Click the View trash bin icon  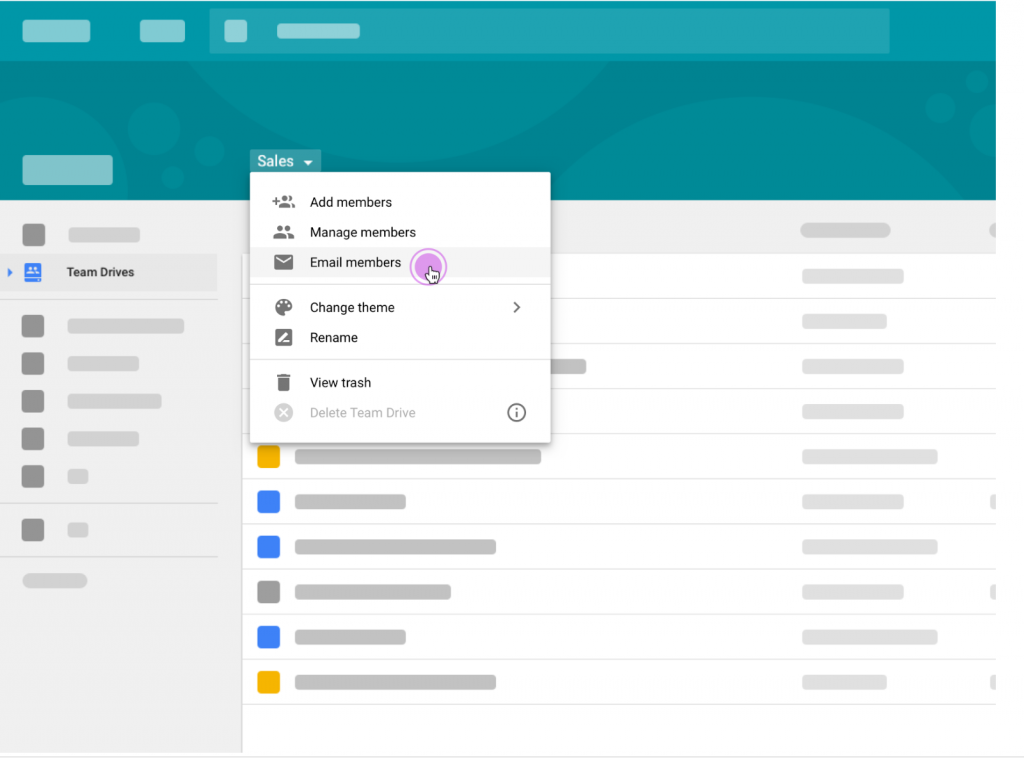pyautogui.click(x=283, y=382)
